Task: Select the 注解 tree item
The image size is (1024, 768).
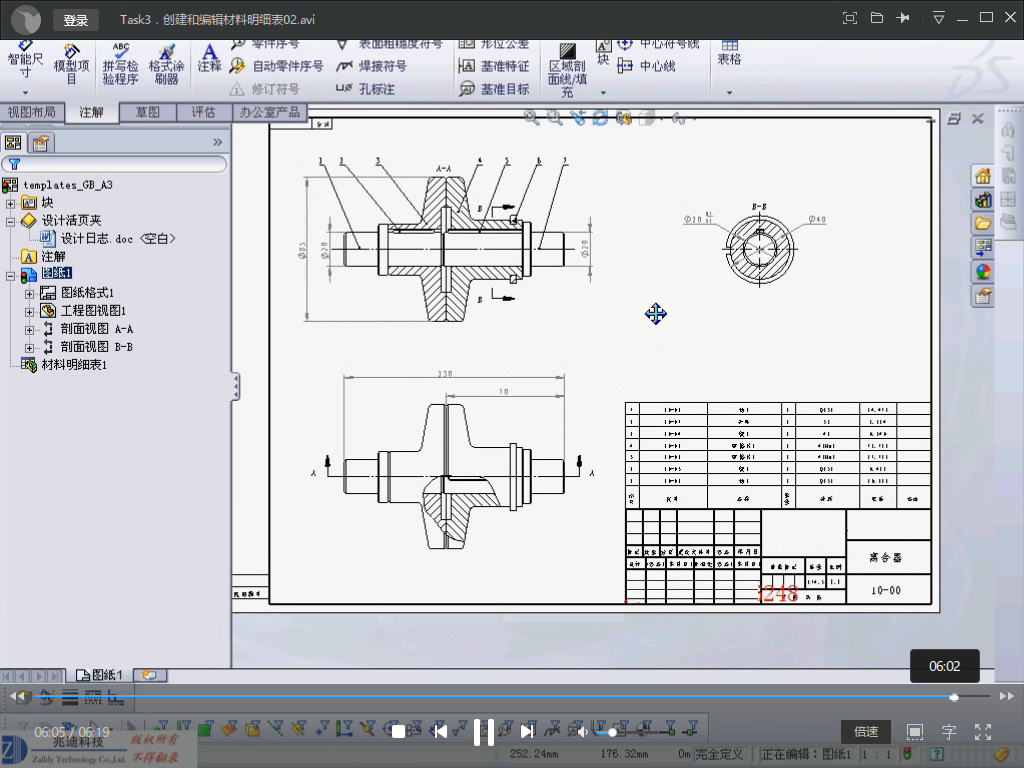Action: coord(53,257)
